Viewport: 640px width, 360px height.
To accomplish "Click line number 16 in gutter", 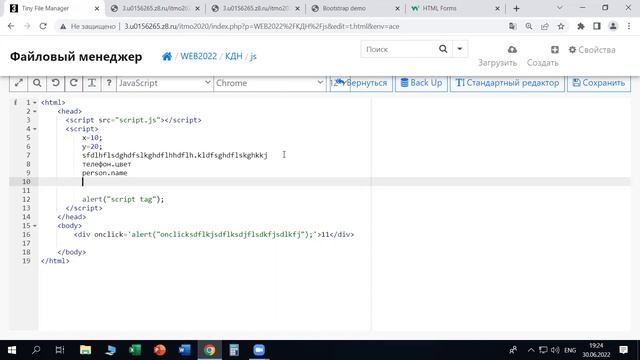I will 26,235.
